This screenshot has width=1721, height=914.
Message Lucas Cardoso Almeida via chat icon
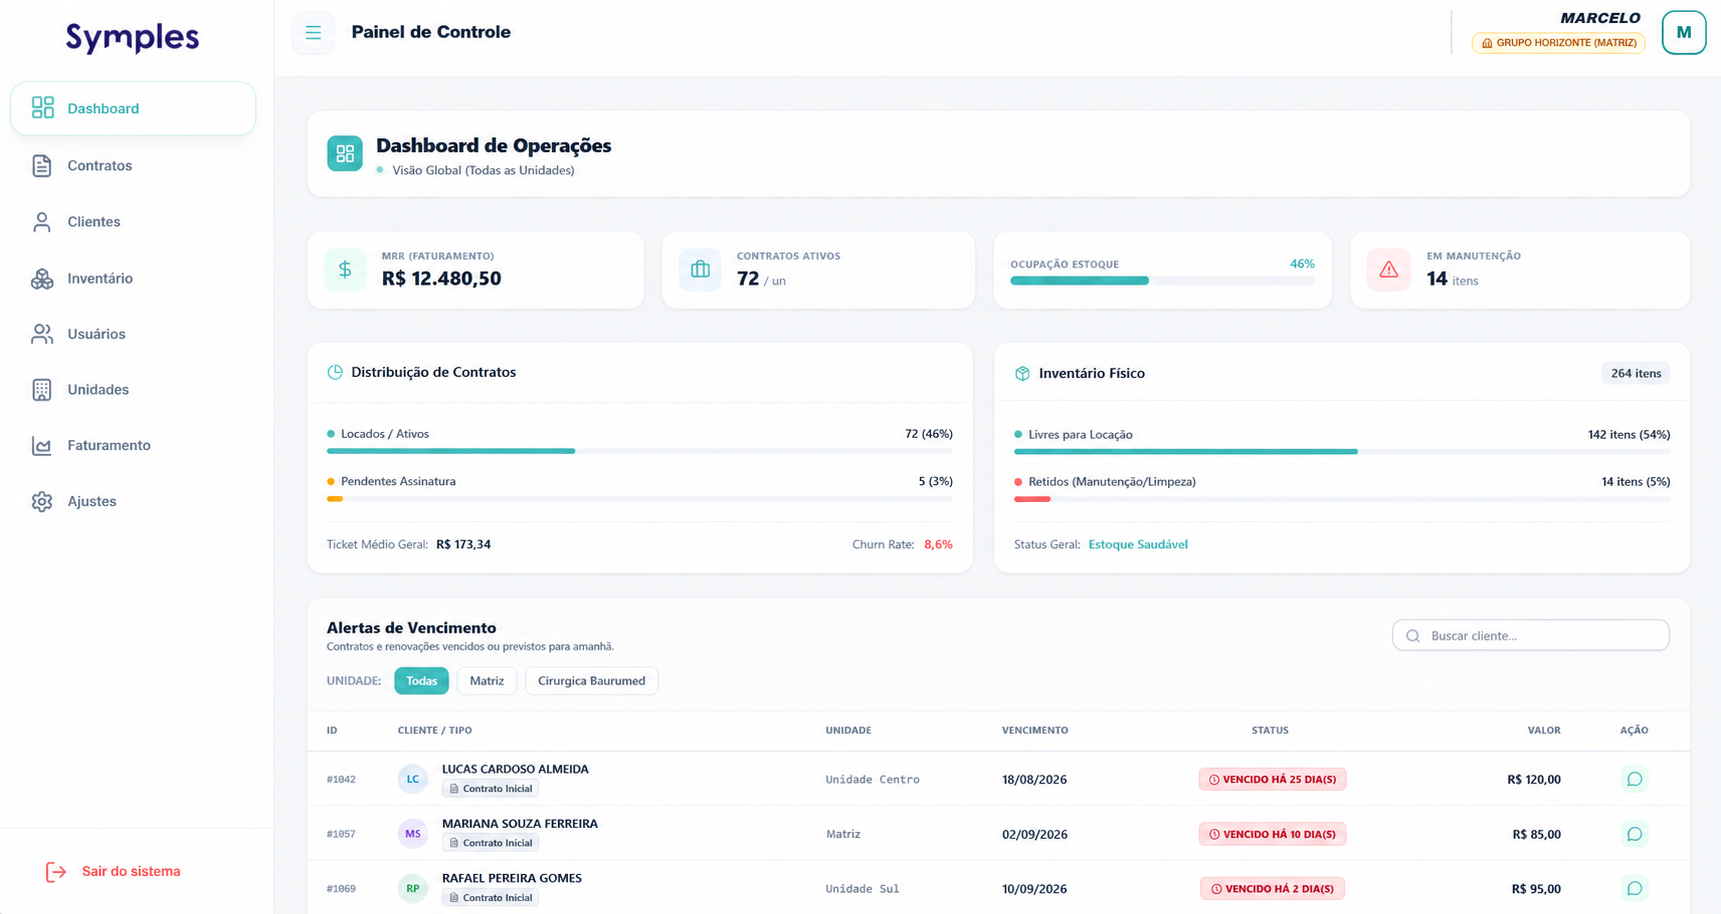click(x=1634, y=779)
